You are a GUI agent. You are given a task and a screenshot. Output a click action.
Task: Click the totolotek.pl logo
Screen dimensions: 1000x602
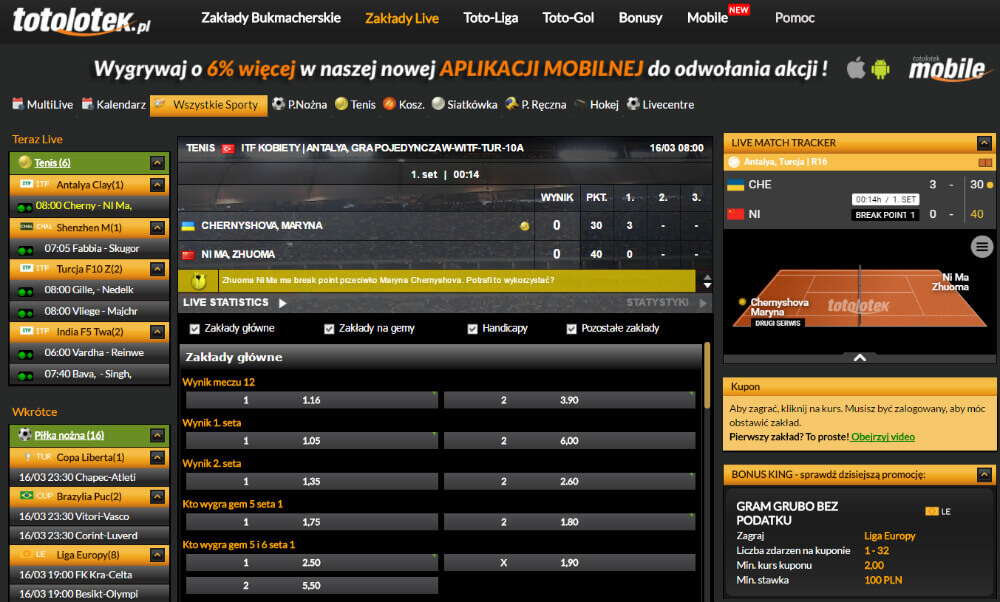[x=82, y=20]
